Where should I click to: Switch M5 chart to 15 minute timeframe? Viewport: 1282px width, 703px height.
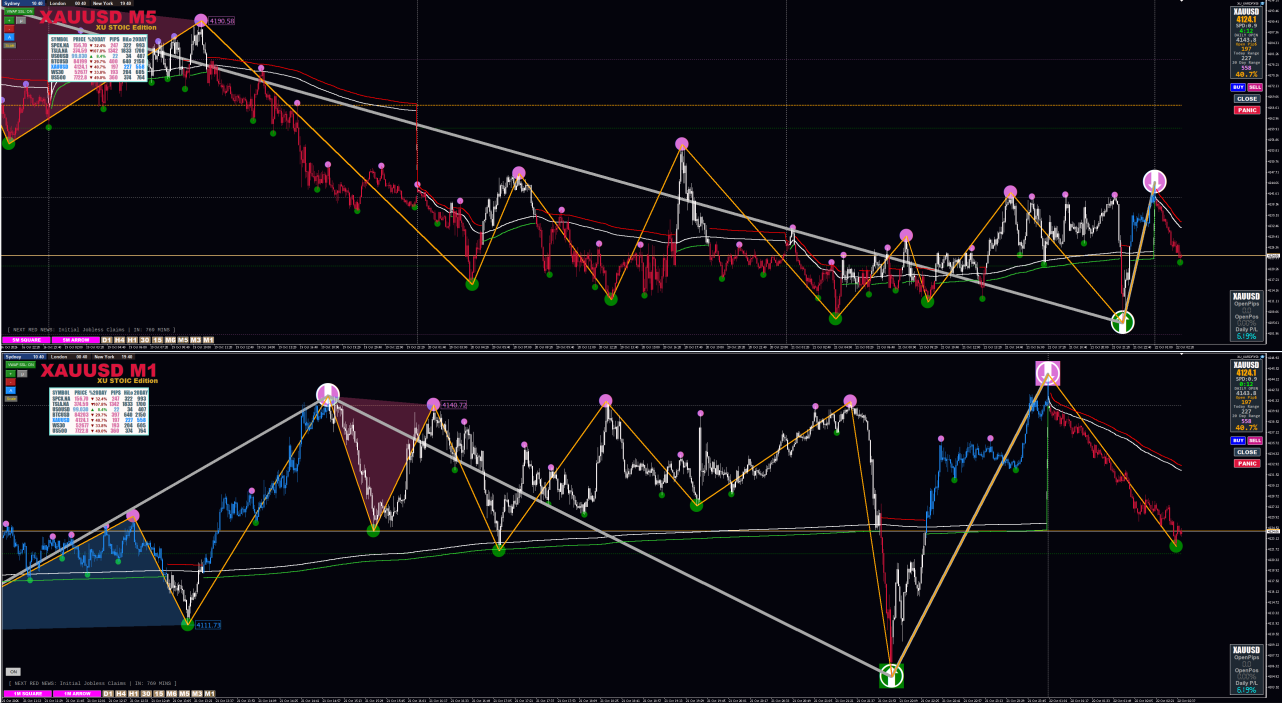[x=158, y=340]
